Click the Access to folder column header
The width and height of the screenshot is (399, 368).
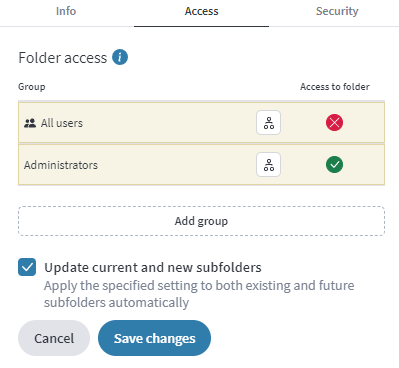pyautogui.click(x=335, y=87)
